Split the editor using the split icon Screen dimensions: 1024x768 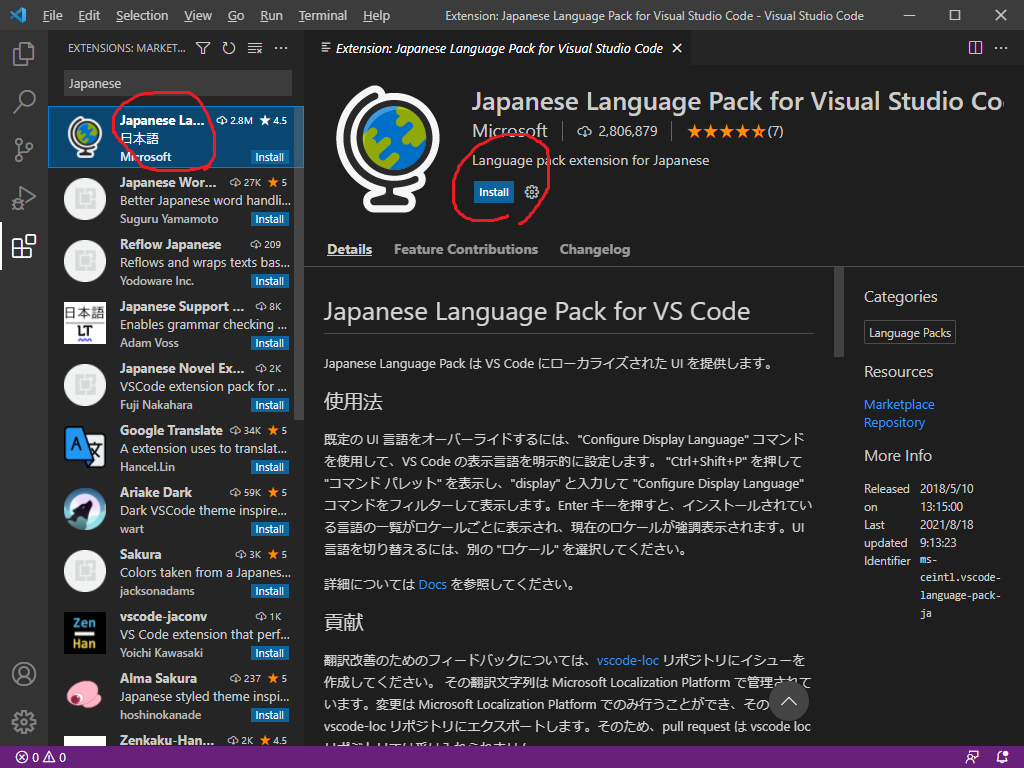tap(975, 47)
